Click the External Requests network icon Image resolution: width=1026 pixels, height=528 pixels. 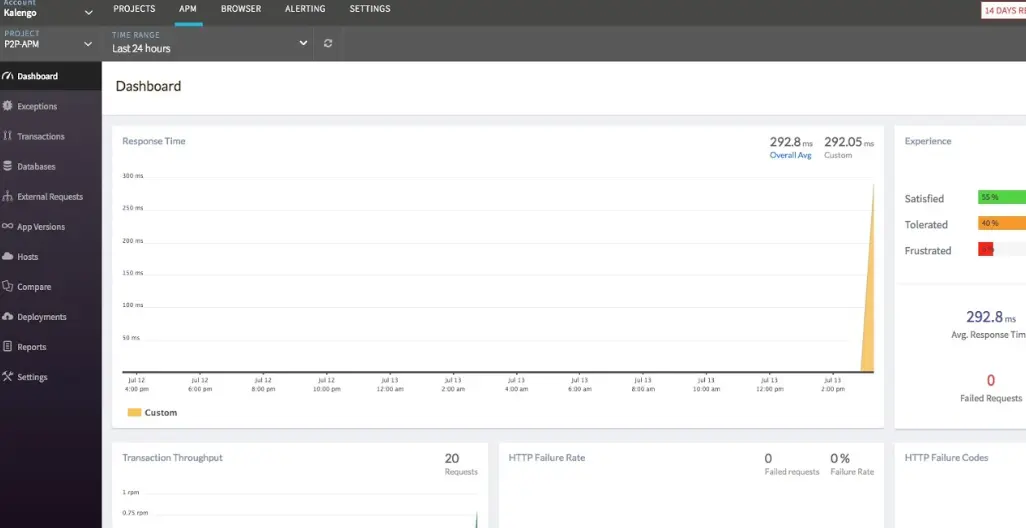tap(8, 196)
